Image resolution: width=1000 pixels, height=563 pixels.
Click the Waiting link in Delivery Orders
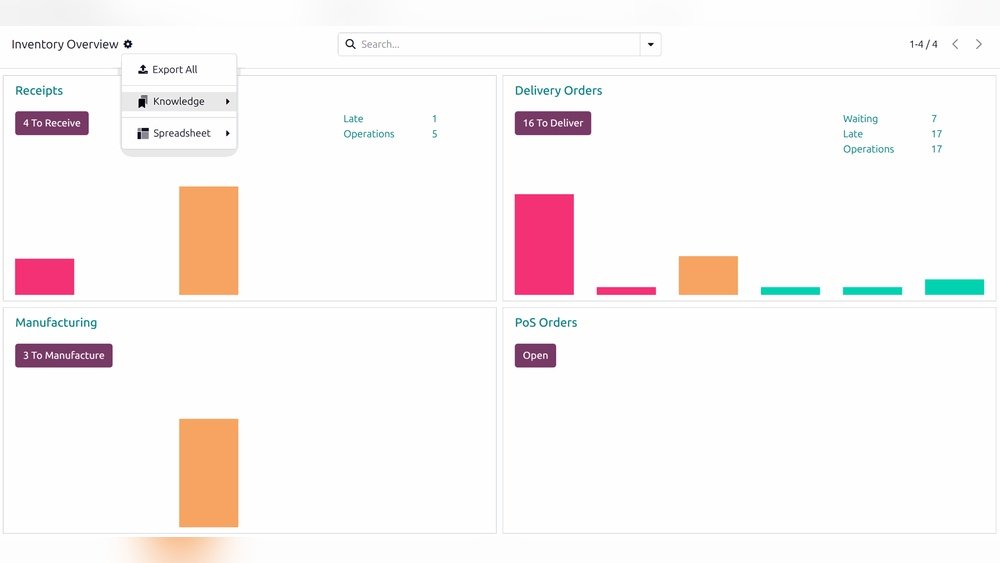click(x=860, y=119)
